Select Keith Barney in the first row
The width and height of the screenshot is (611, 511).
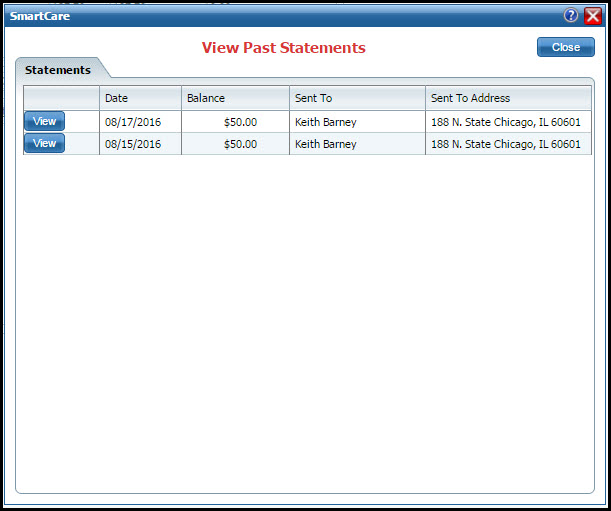click(325, 122)
